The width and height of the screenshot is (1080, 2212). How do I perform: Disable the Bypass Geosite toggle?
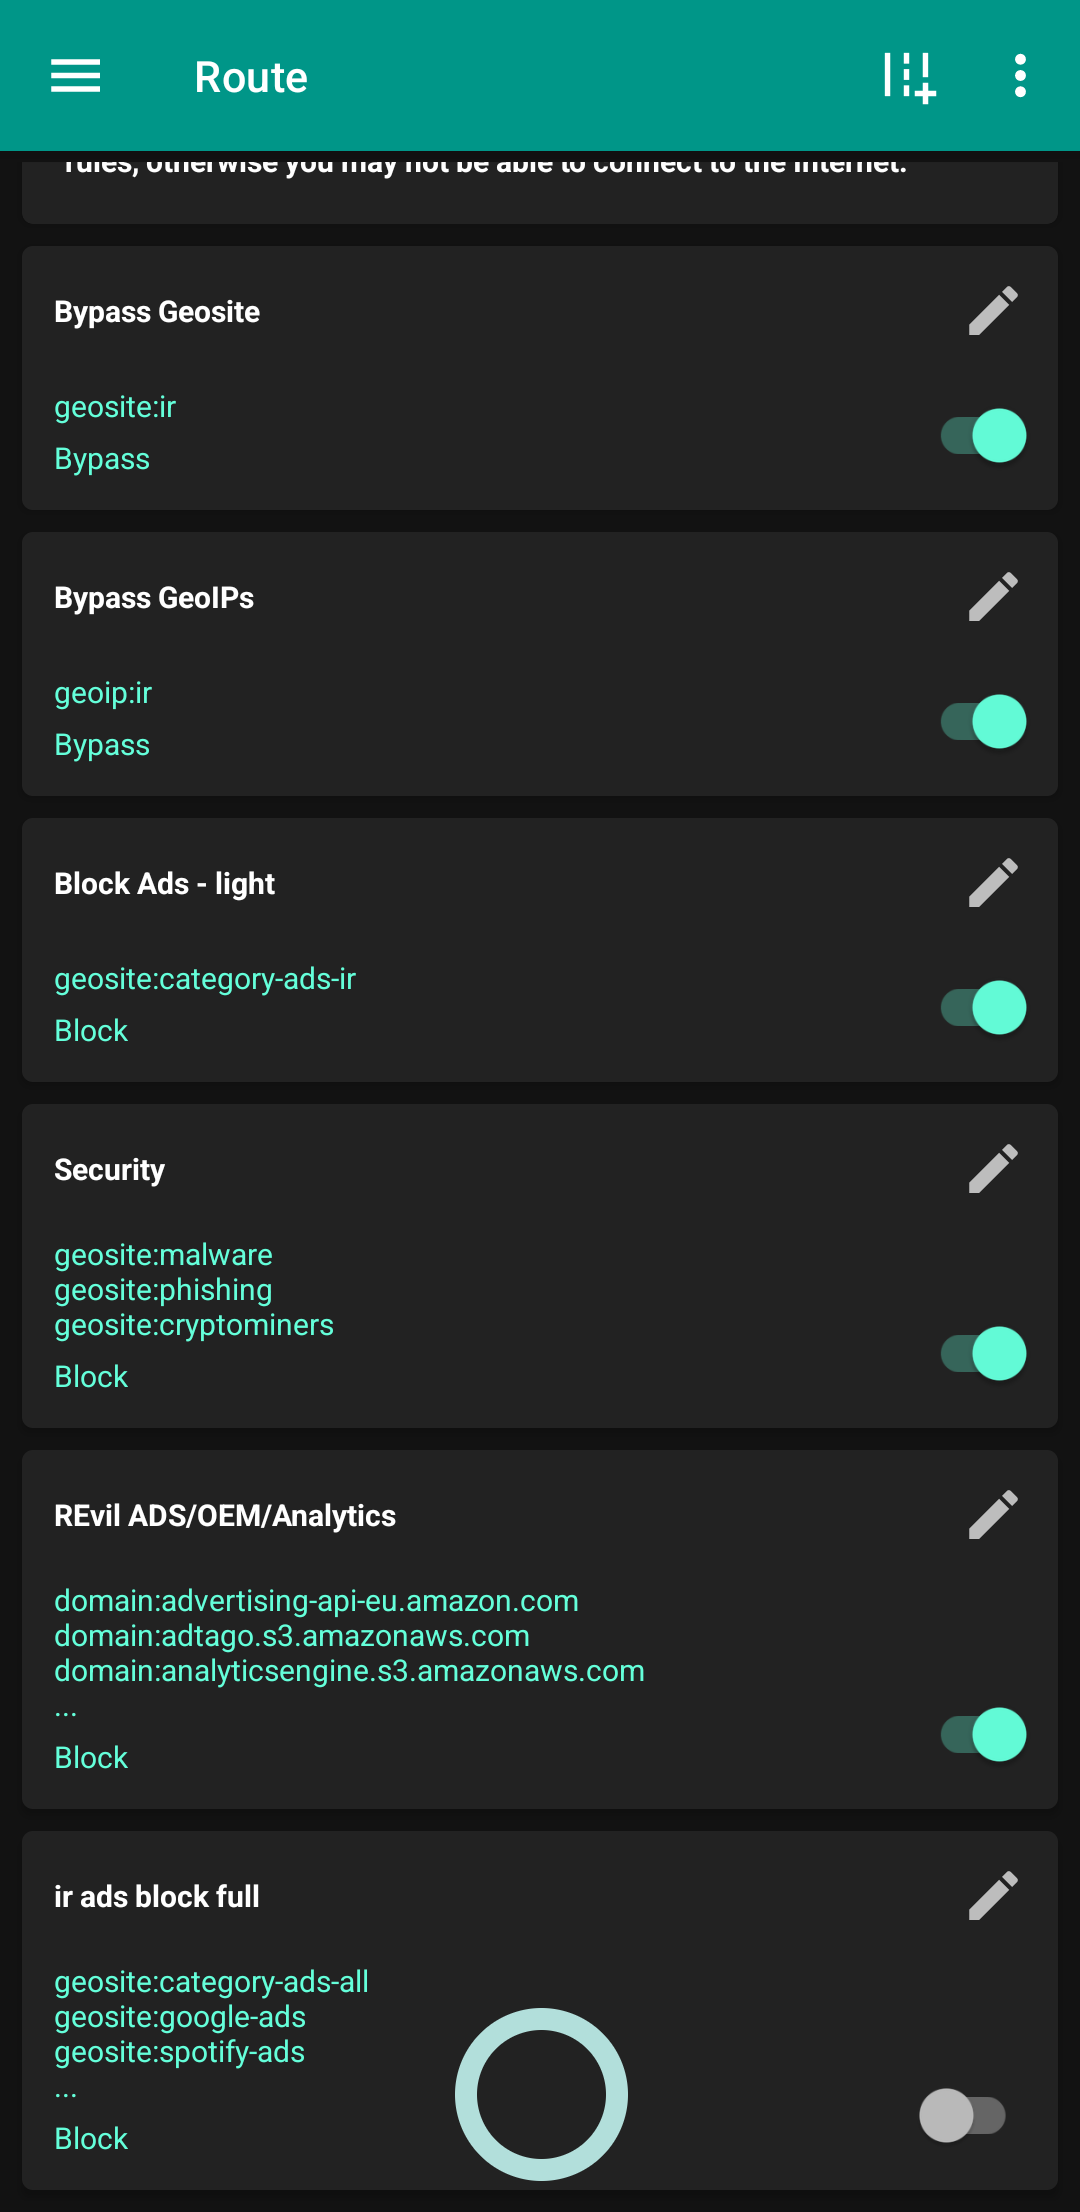click(984, 436)
